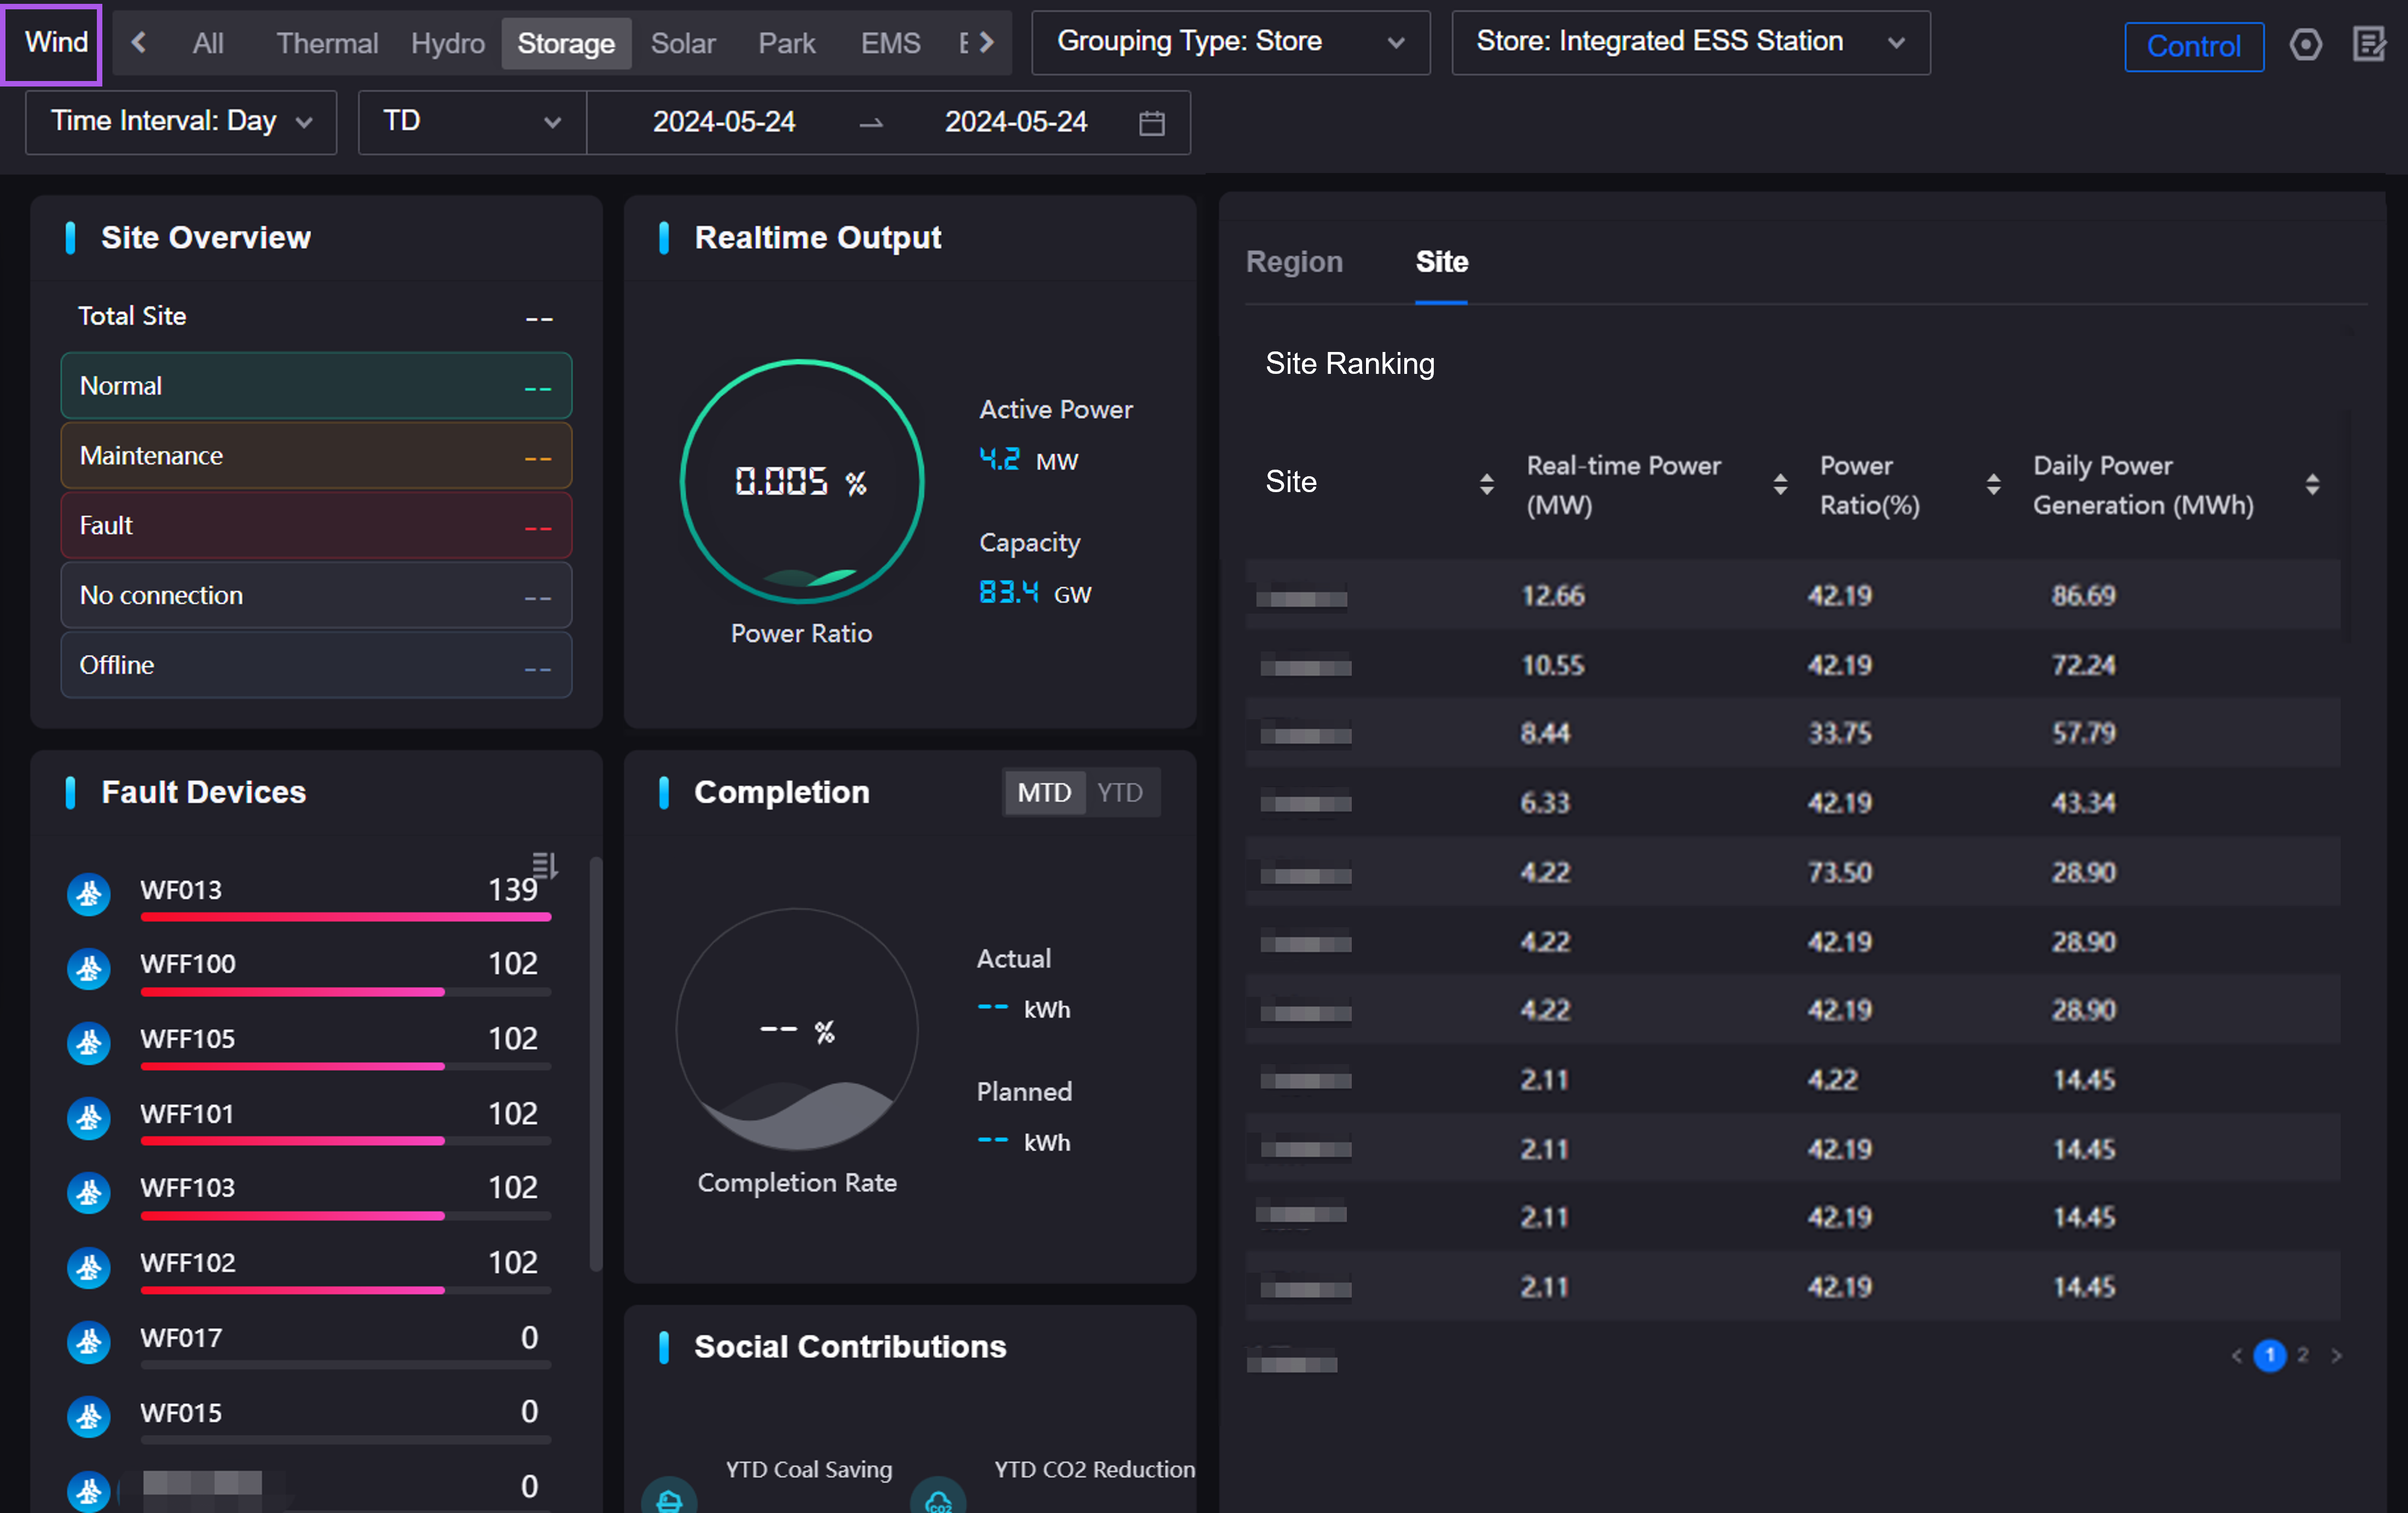Viewport: 2408px width, 1513px height.
Task: Select the Hydro category tab
Action: [447, 43]
